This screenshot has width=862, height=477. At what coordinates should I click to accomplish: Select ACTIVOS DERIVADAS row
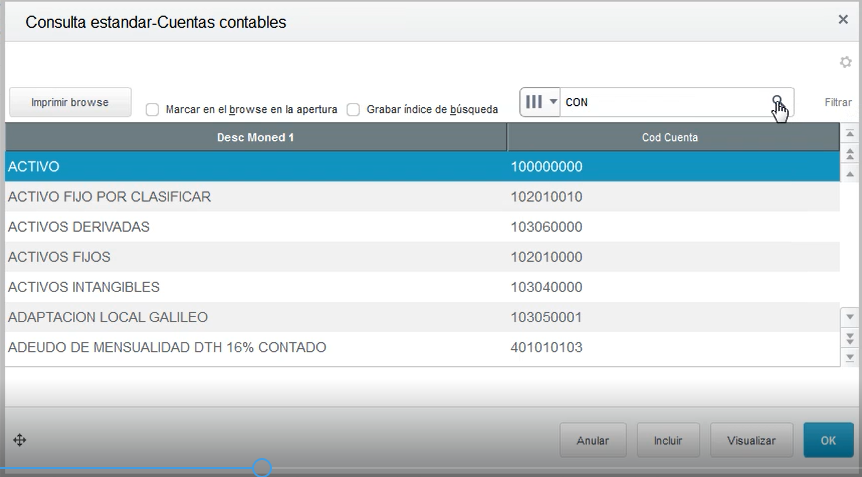pyautogui.click(x=422, y=227)
